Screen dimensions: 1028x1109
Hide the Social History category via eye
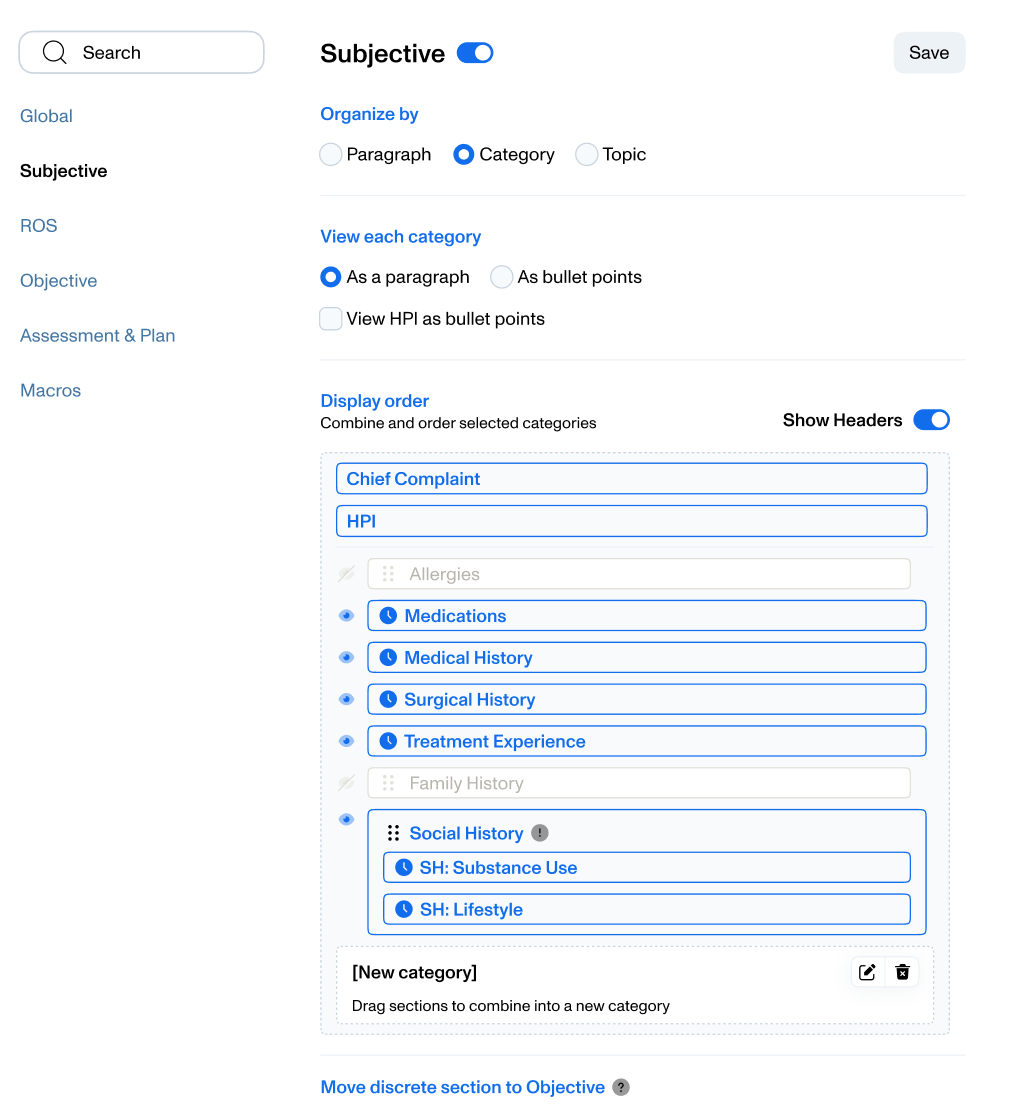click(x=346, y=819)
